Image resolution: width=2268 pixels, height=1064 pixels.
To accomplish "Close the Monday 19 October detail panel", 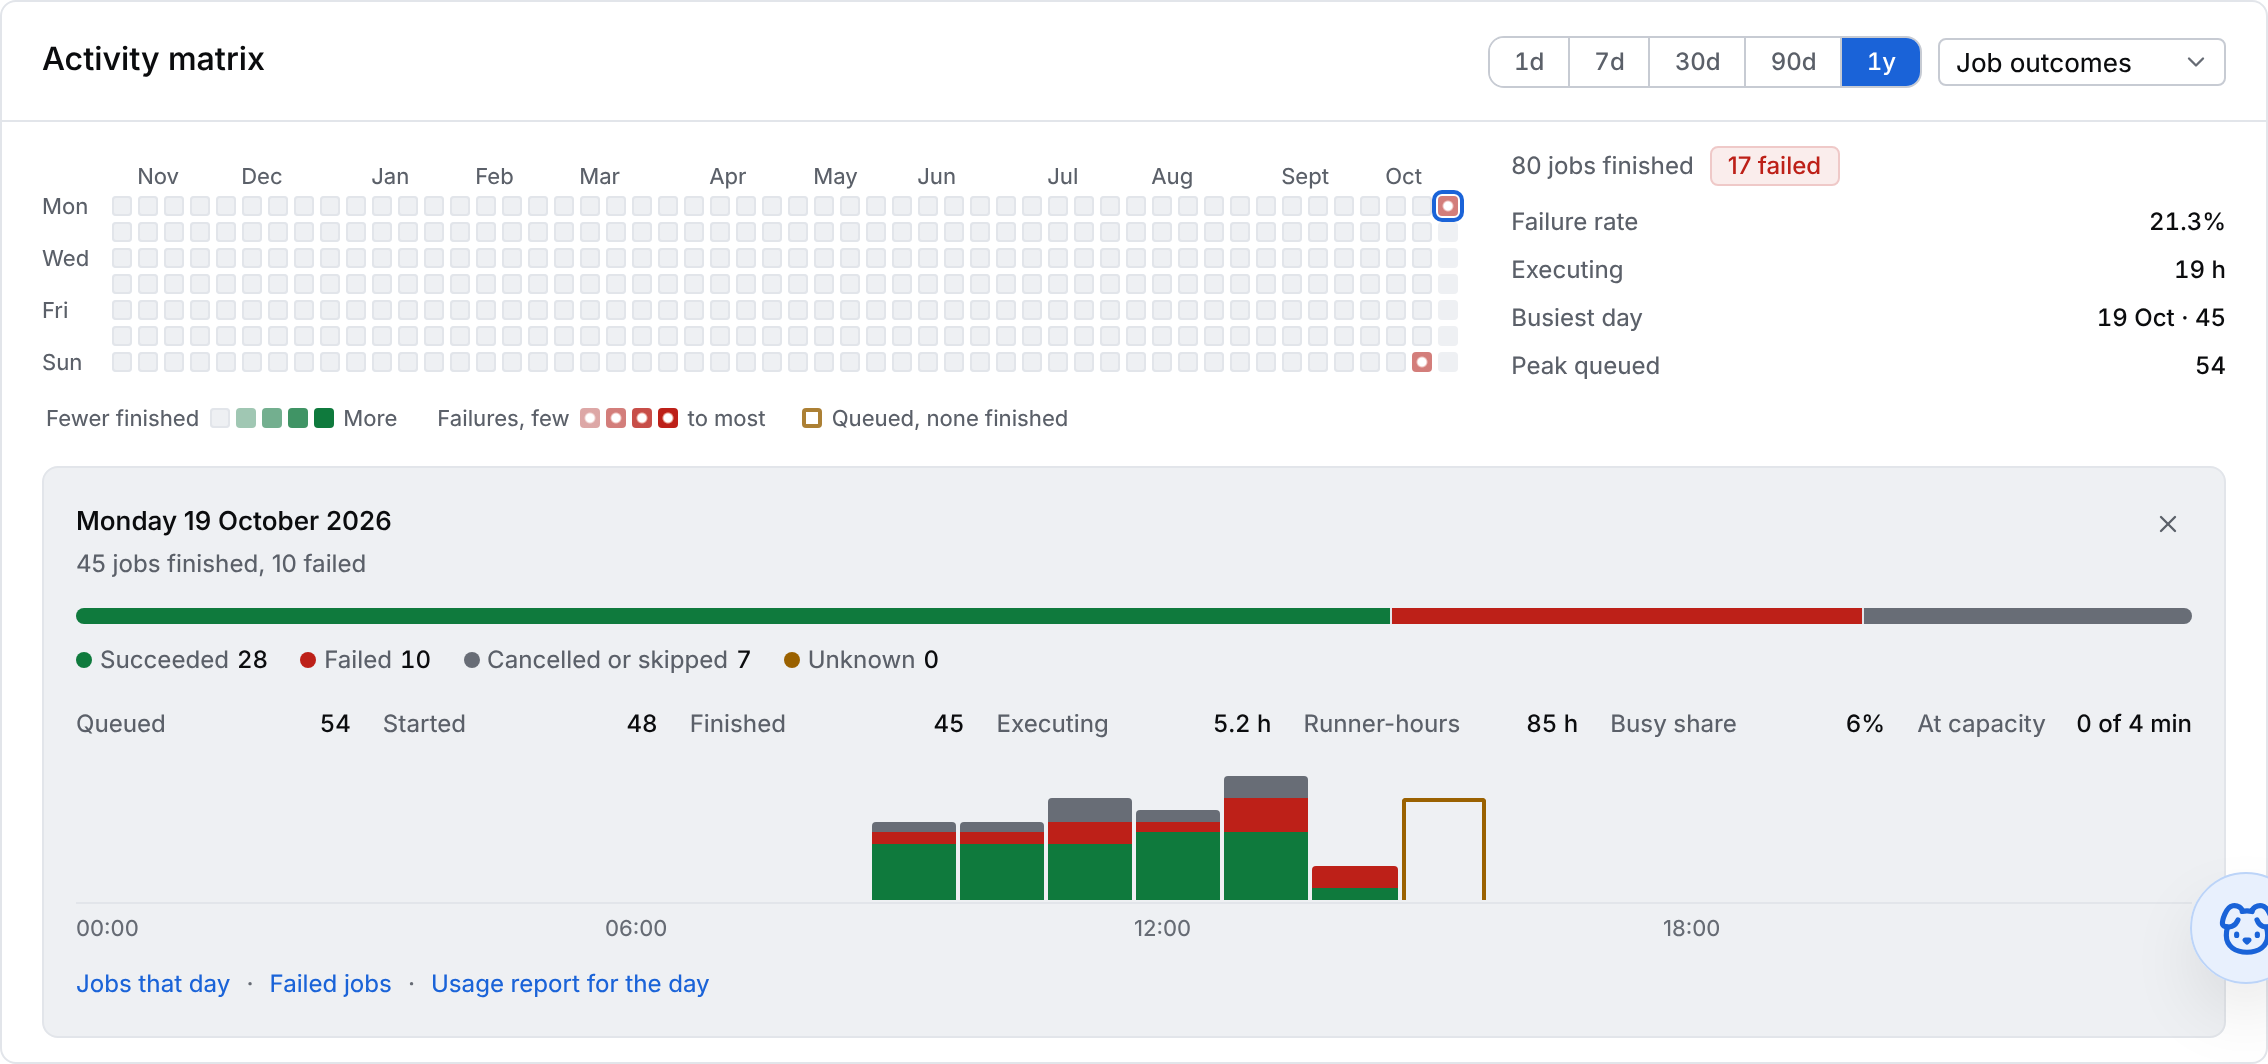I will (2167, 524).
